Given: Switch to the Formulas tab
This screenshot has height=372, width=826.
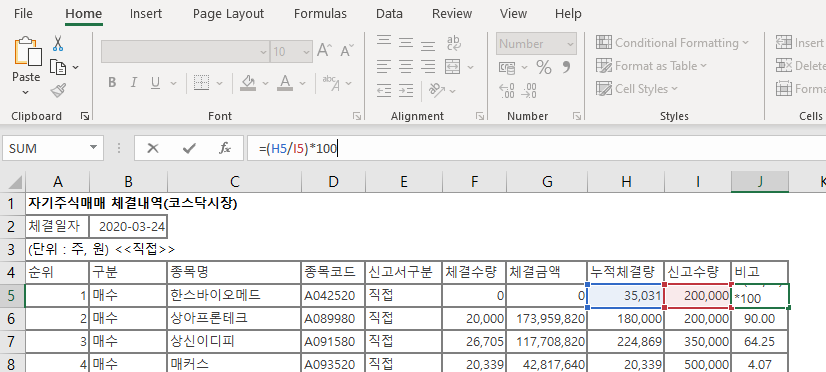Looking at the screenshot, I should click(320, 14).
